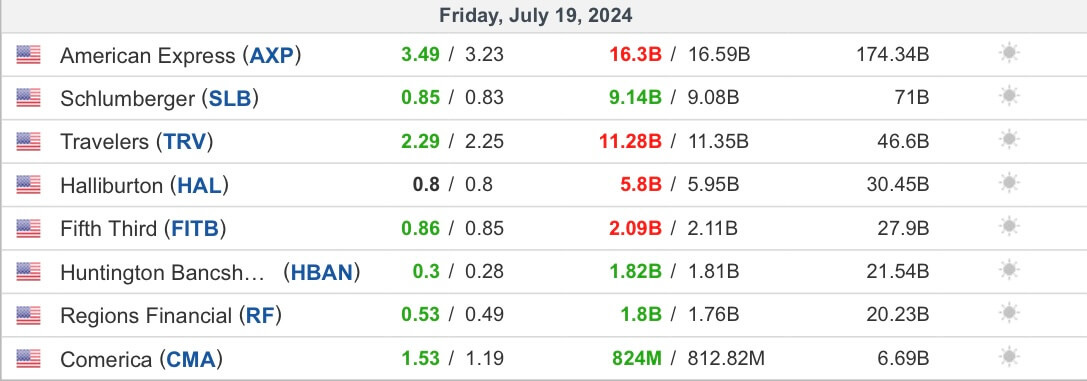This screenshot has width=1087, height=381.
Task: Select Travelers revenue 11.28B
Action: pos(631,141)
